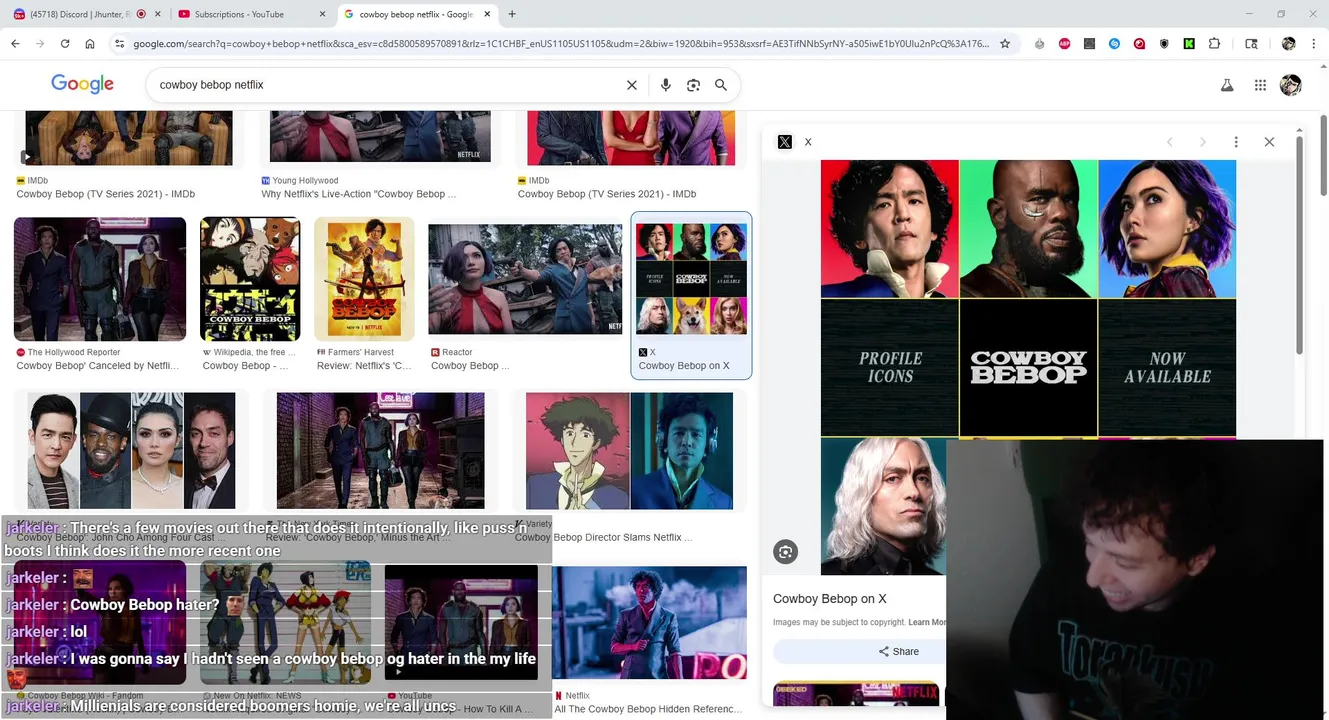Open 'All The Cowboy Bebop Hidden Referenc...' link
1329x720 pixels.
pos(648,709)
